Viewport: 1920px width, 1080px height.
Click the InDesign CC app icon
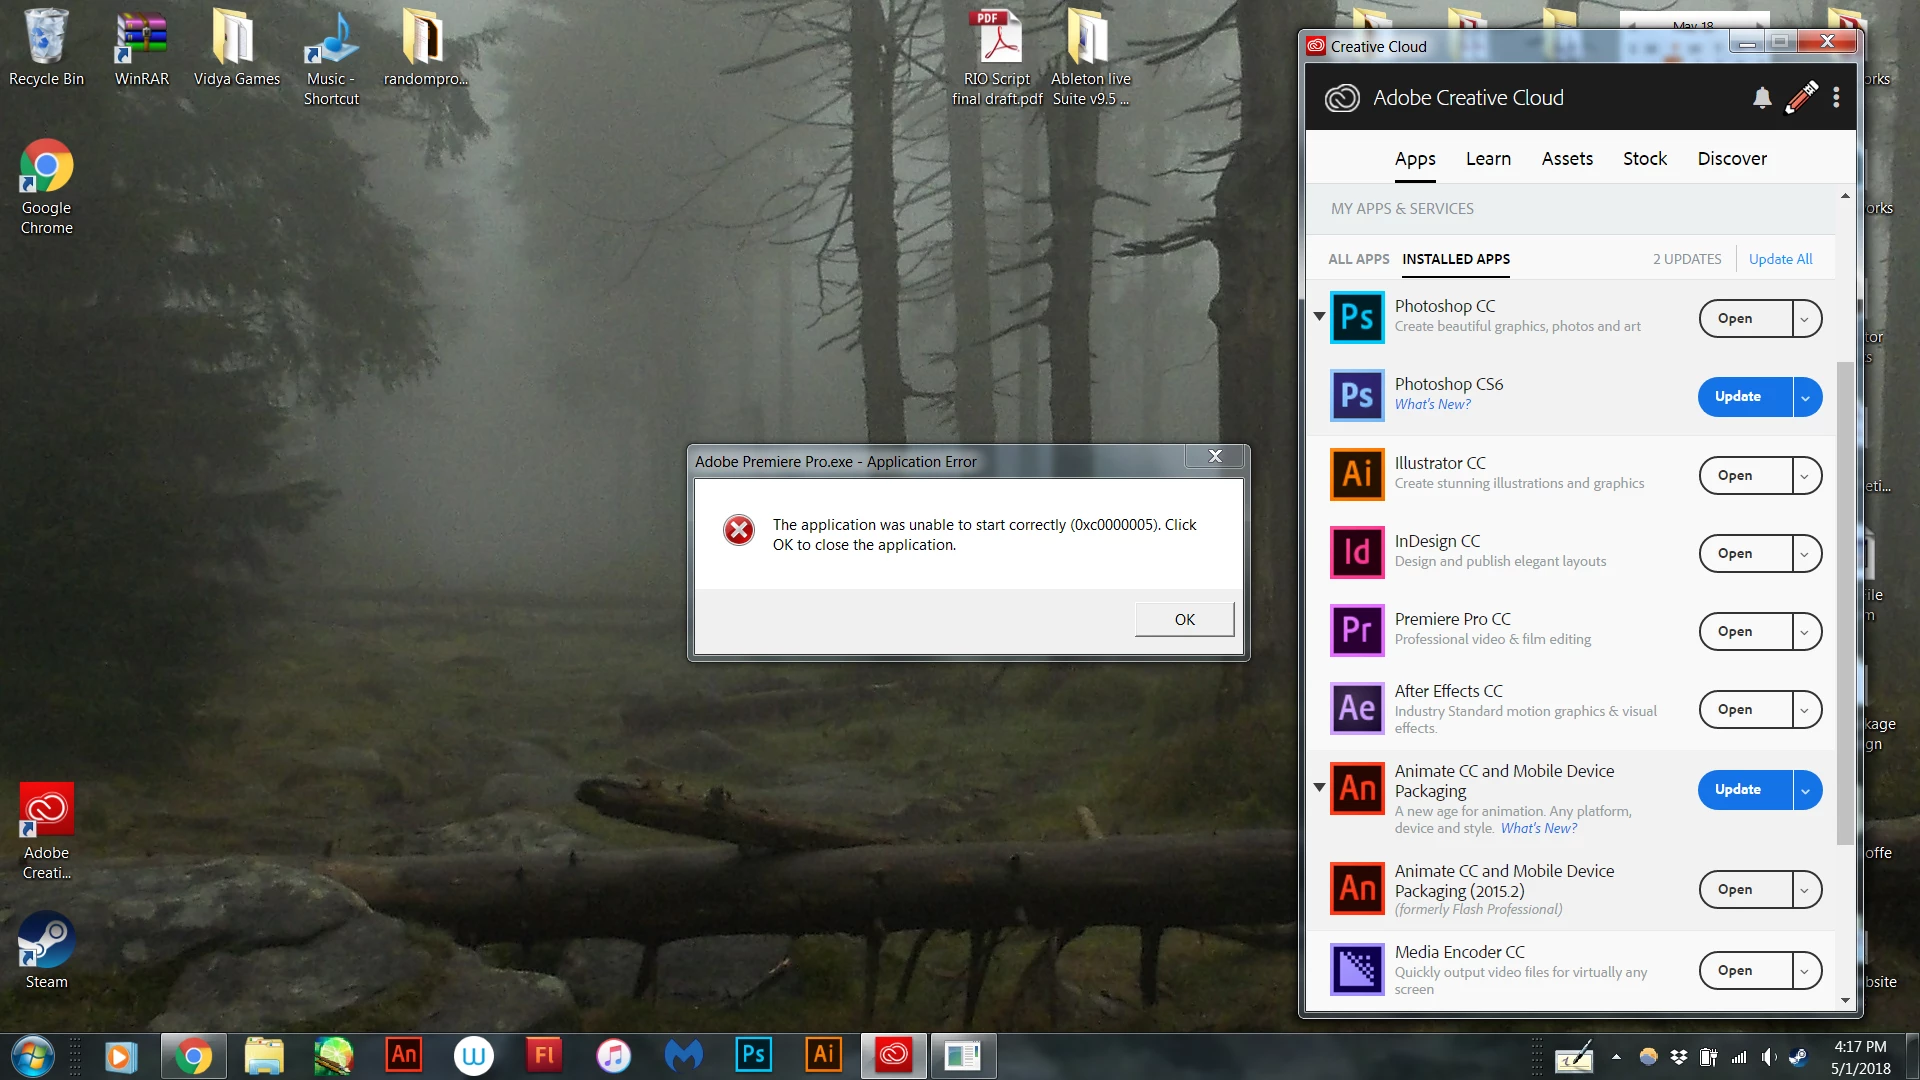1357,552
